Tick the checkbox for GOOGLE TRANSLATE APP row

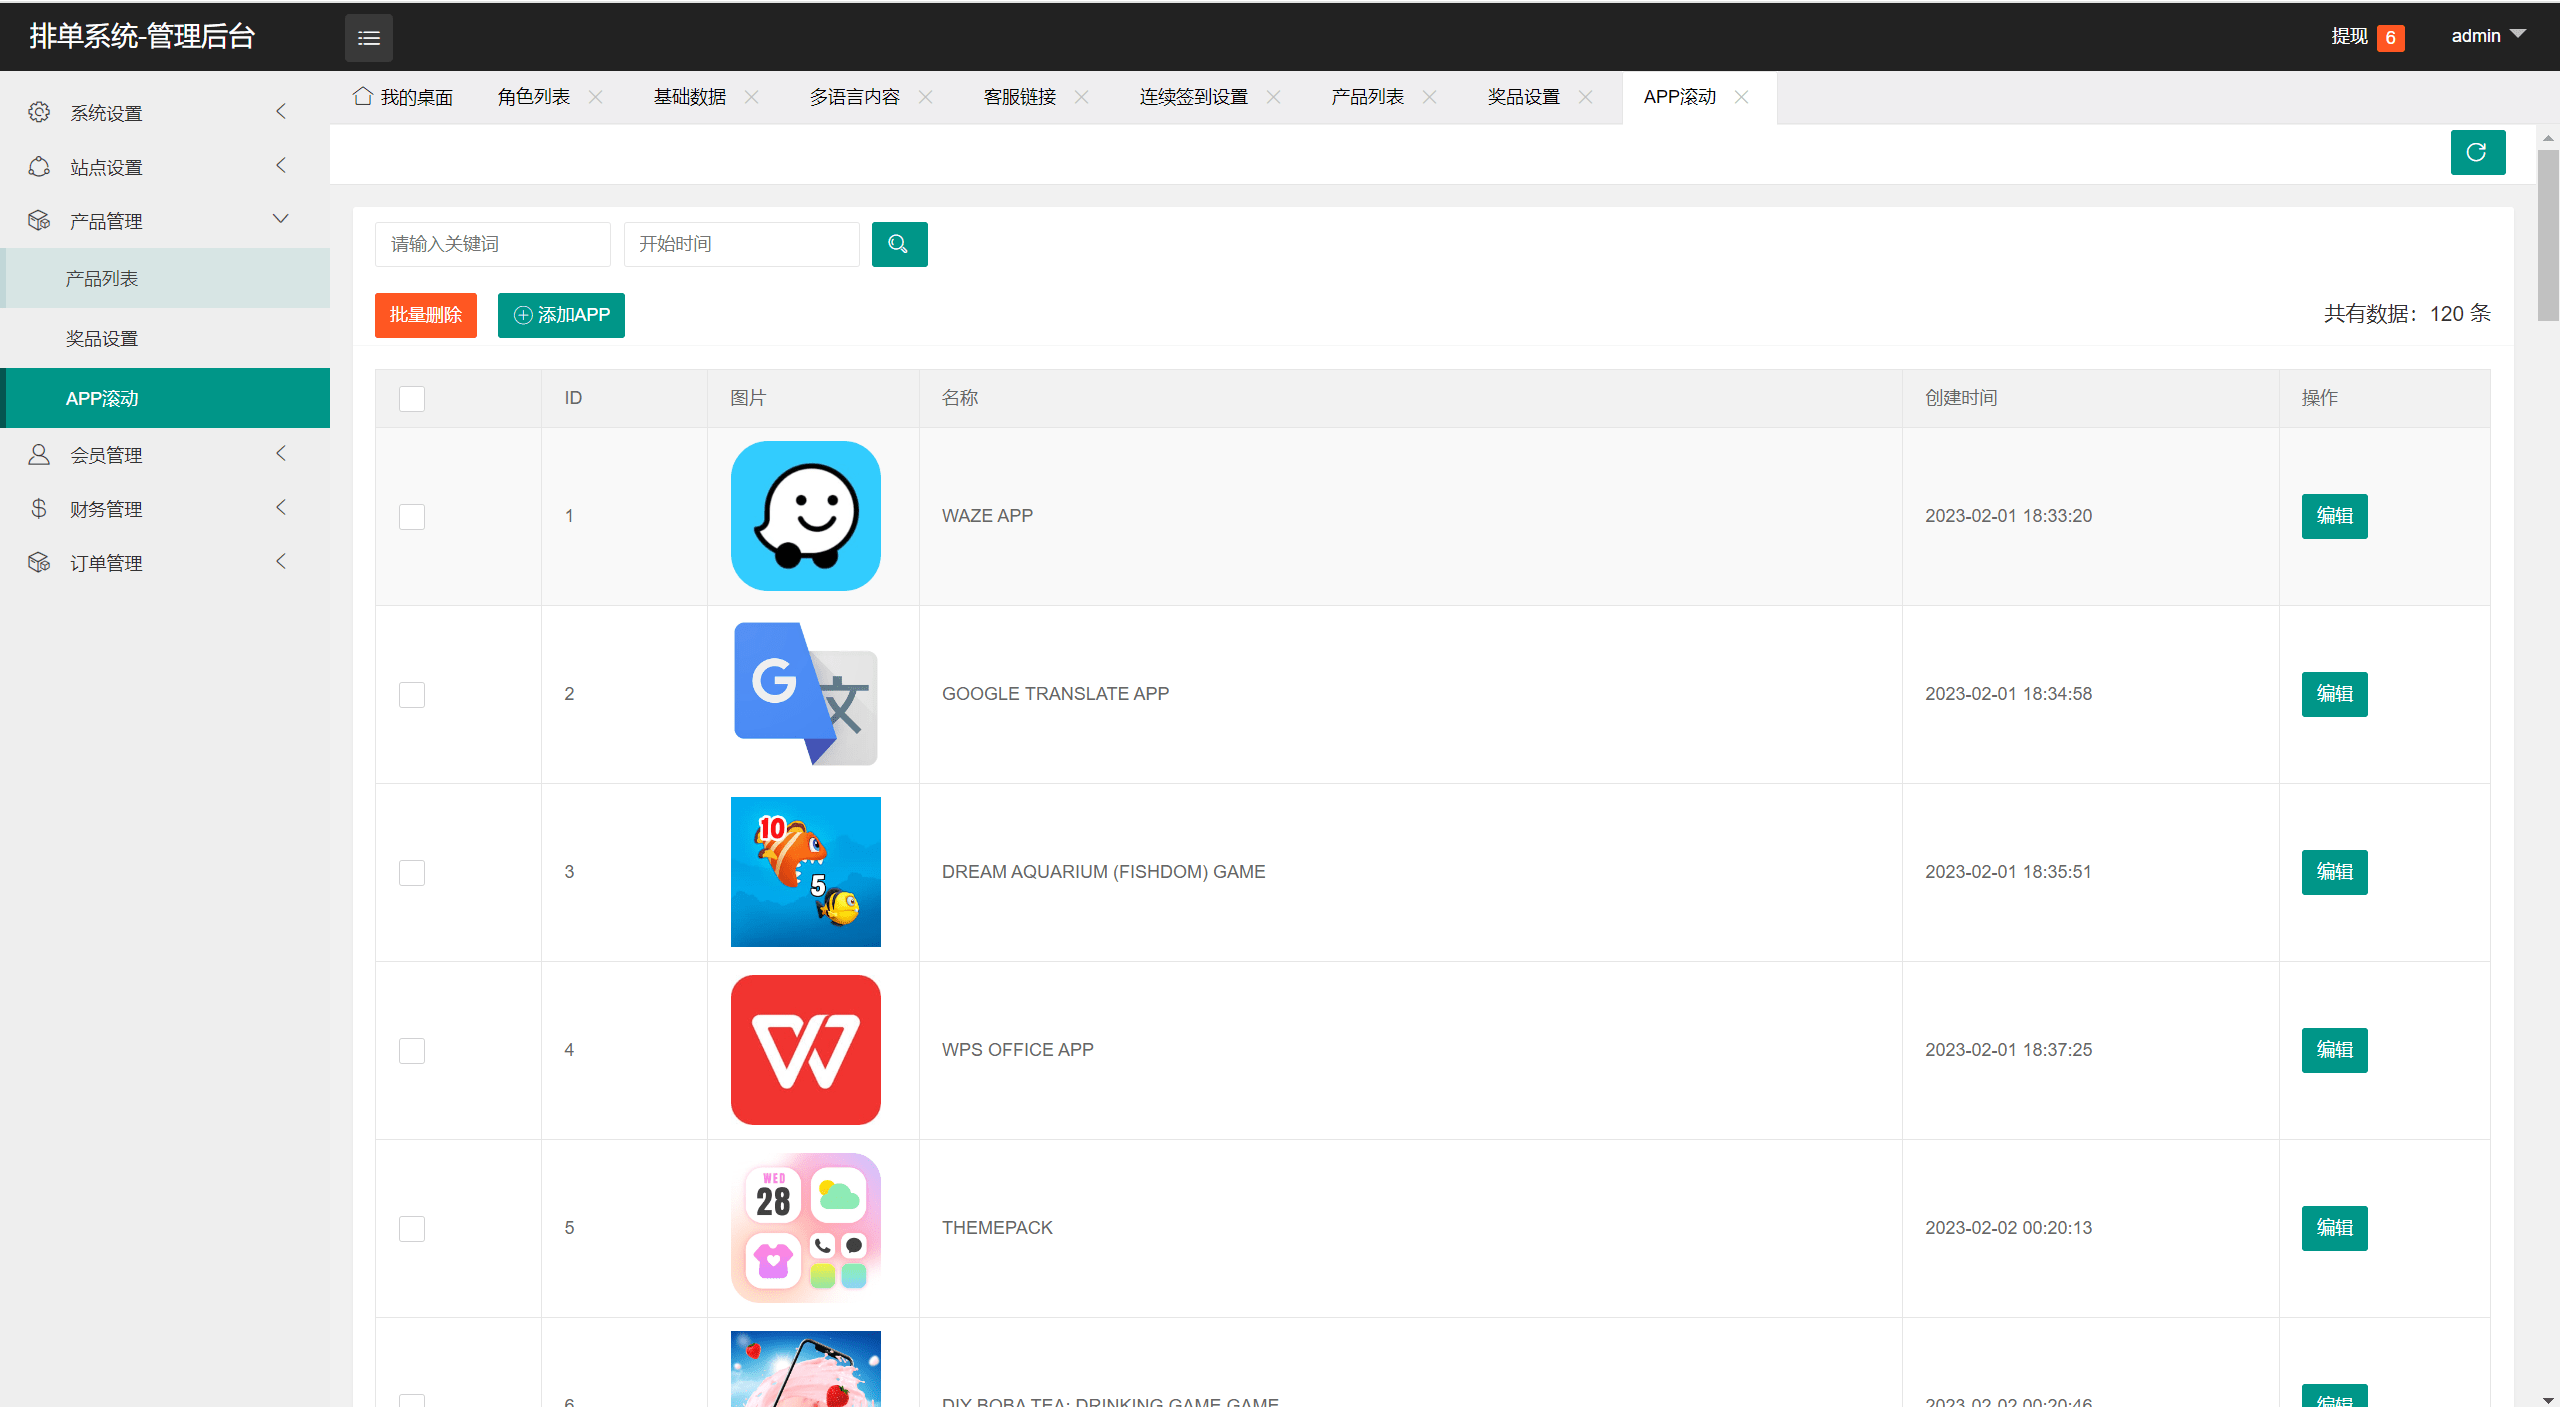pos(412,694)
